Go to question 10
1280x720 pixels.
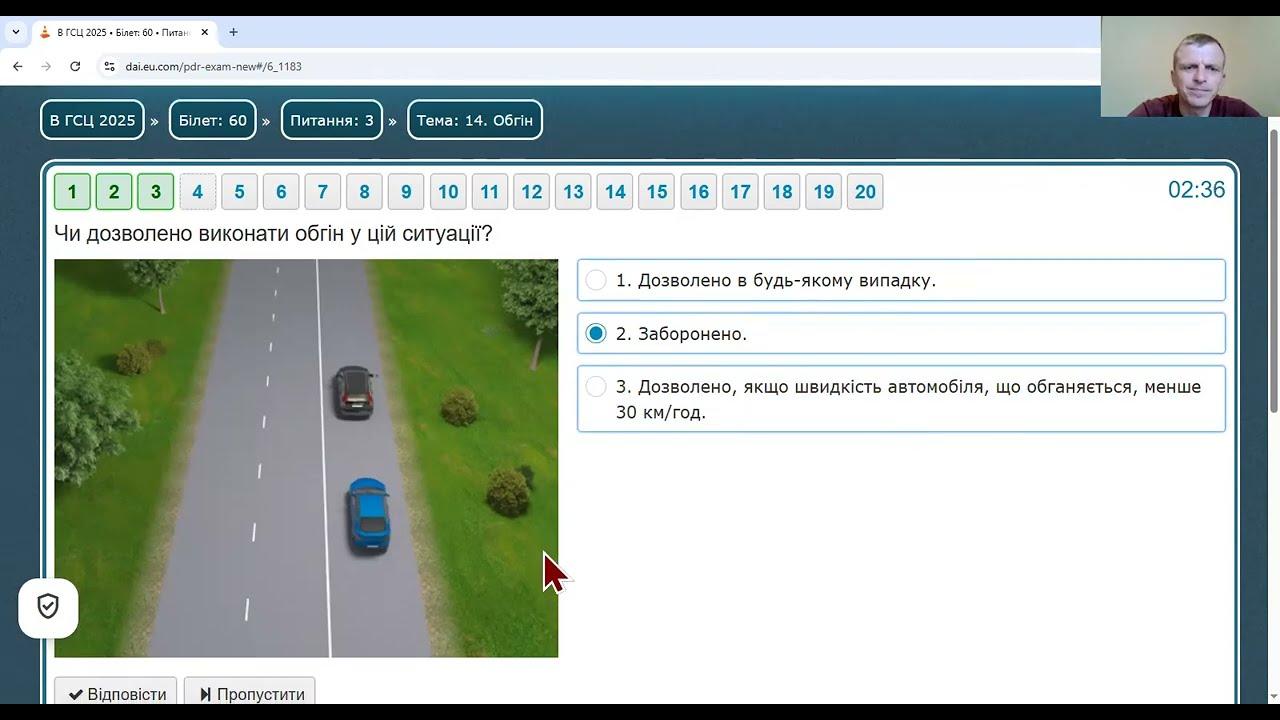point(448,192)
